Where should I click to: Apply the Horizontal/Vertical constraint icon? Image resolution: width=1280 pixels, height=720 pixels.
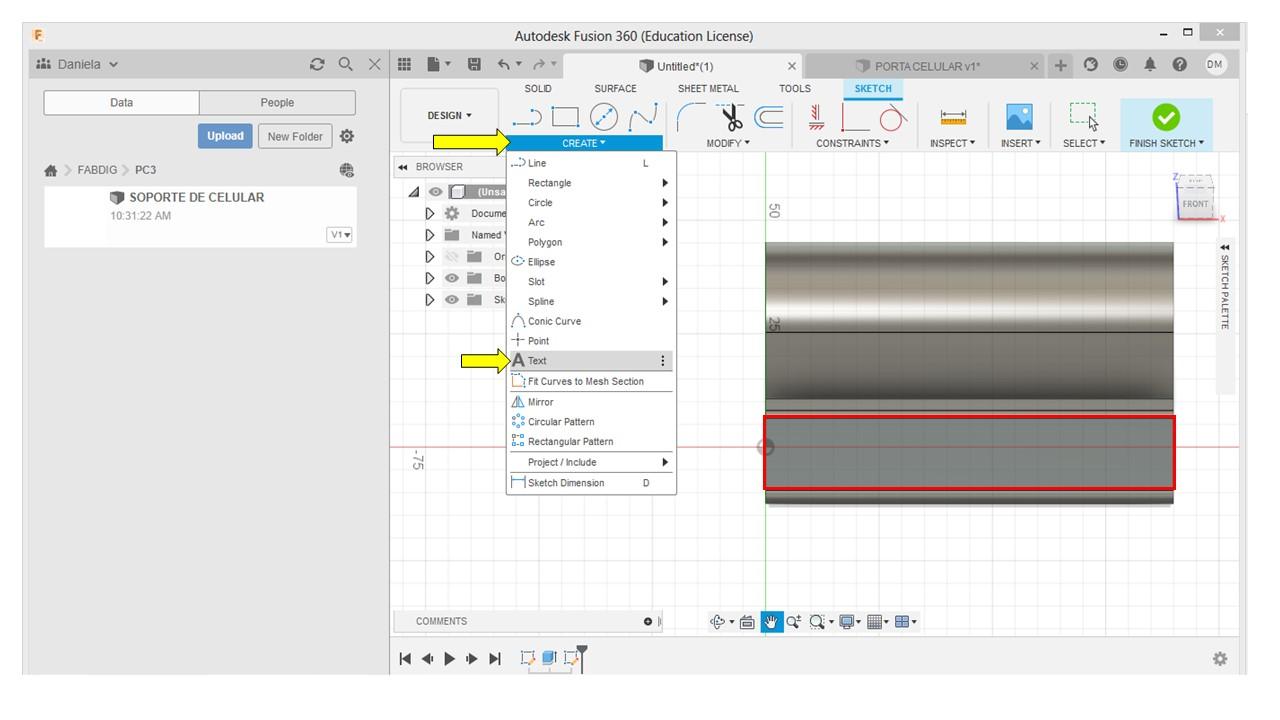click(817, 117)
